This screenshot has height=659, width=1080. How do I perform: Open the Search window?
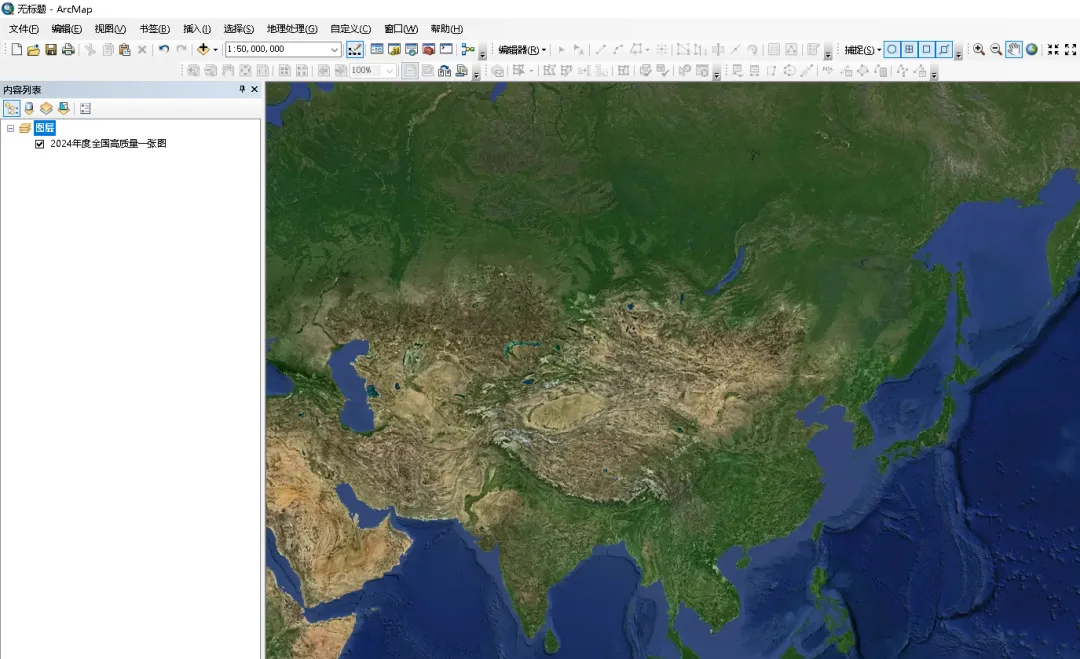[x=411, y=50]
